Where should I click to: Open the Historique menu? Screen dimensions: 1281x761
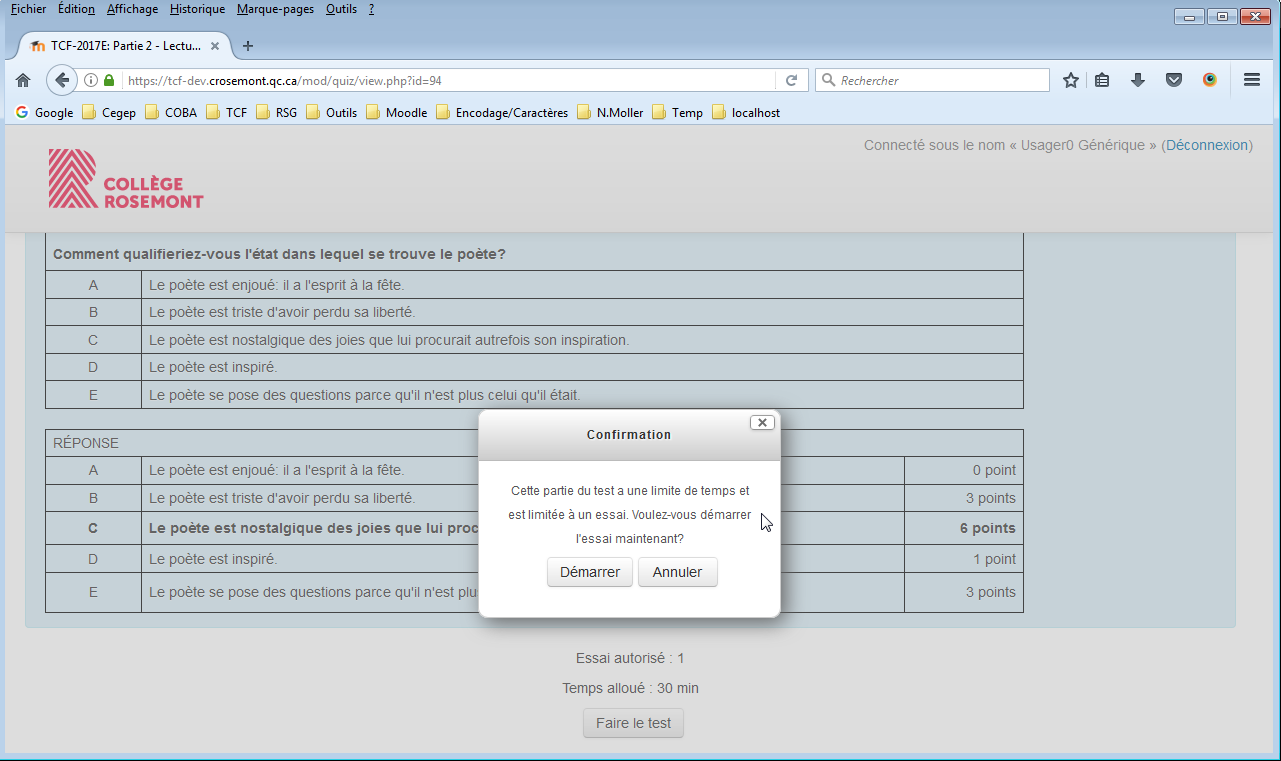click(x=197, y=9)
